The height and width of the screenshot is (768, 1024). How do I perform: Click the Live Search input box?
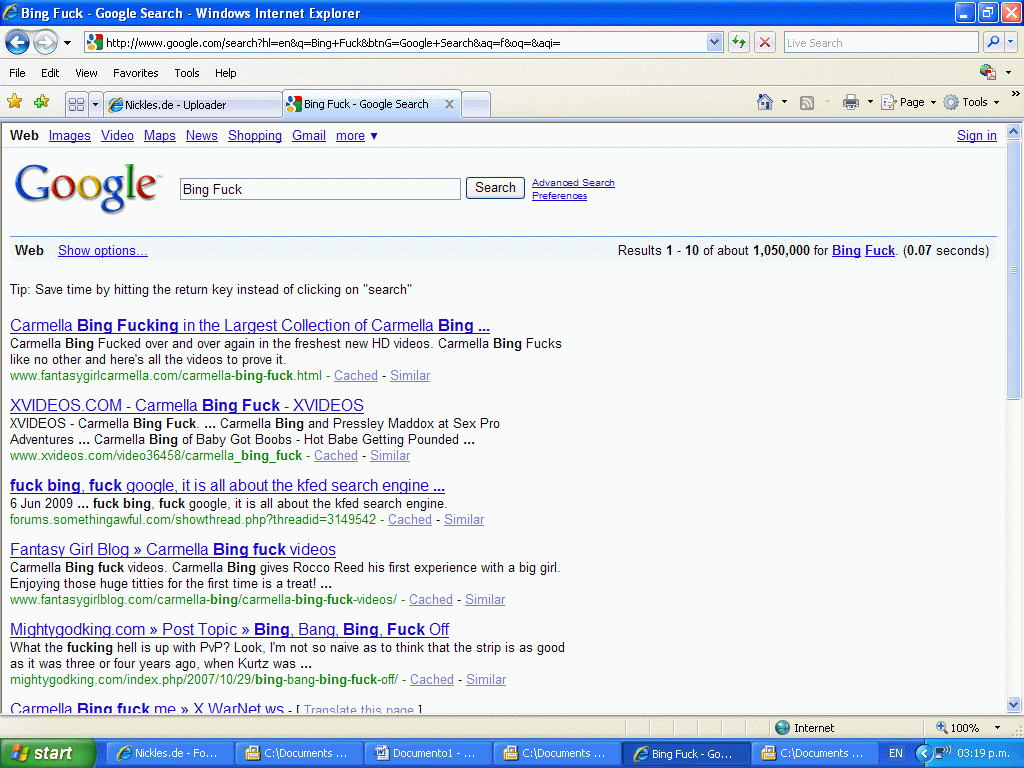(x=881, y=43)
